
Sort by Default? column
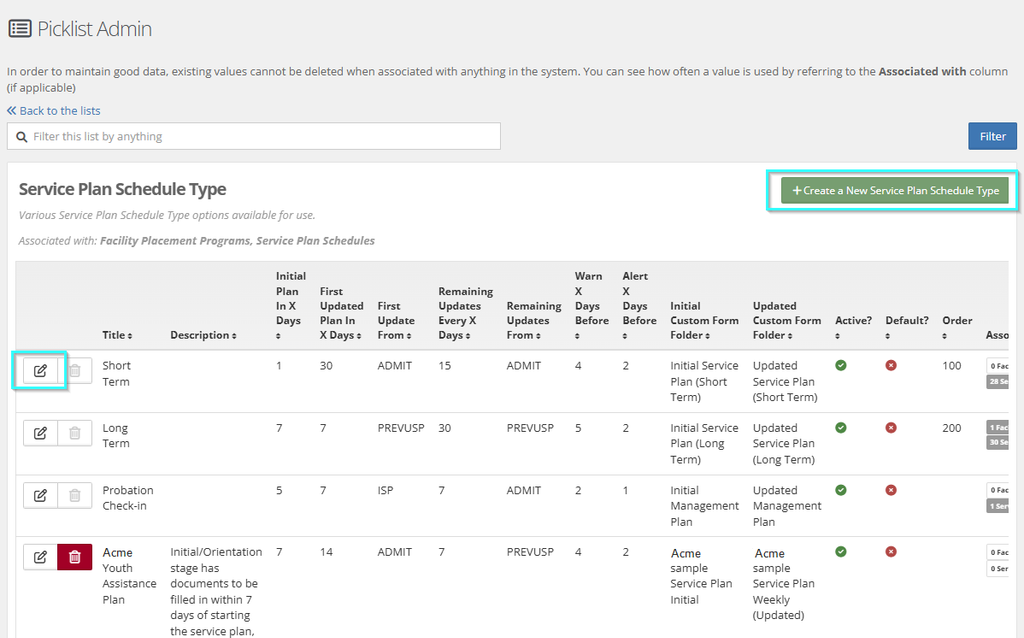(x=907, y=328)
